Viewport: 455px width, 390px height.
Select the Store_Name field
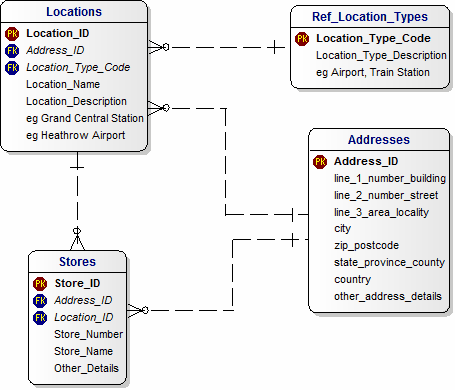tap(83, 352)
